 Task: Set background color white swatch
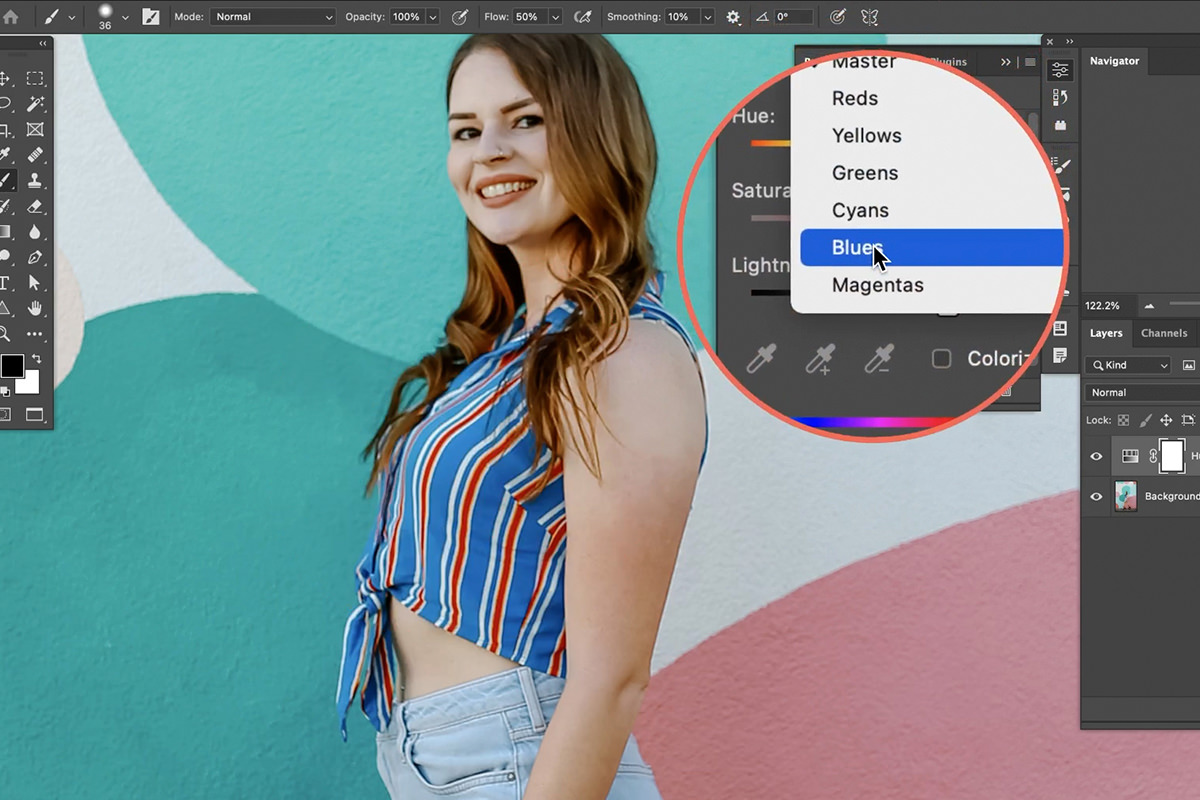tap(29, 384)
